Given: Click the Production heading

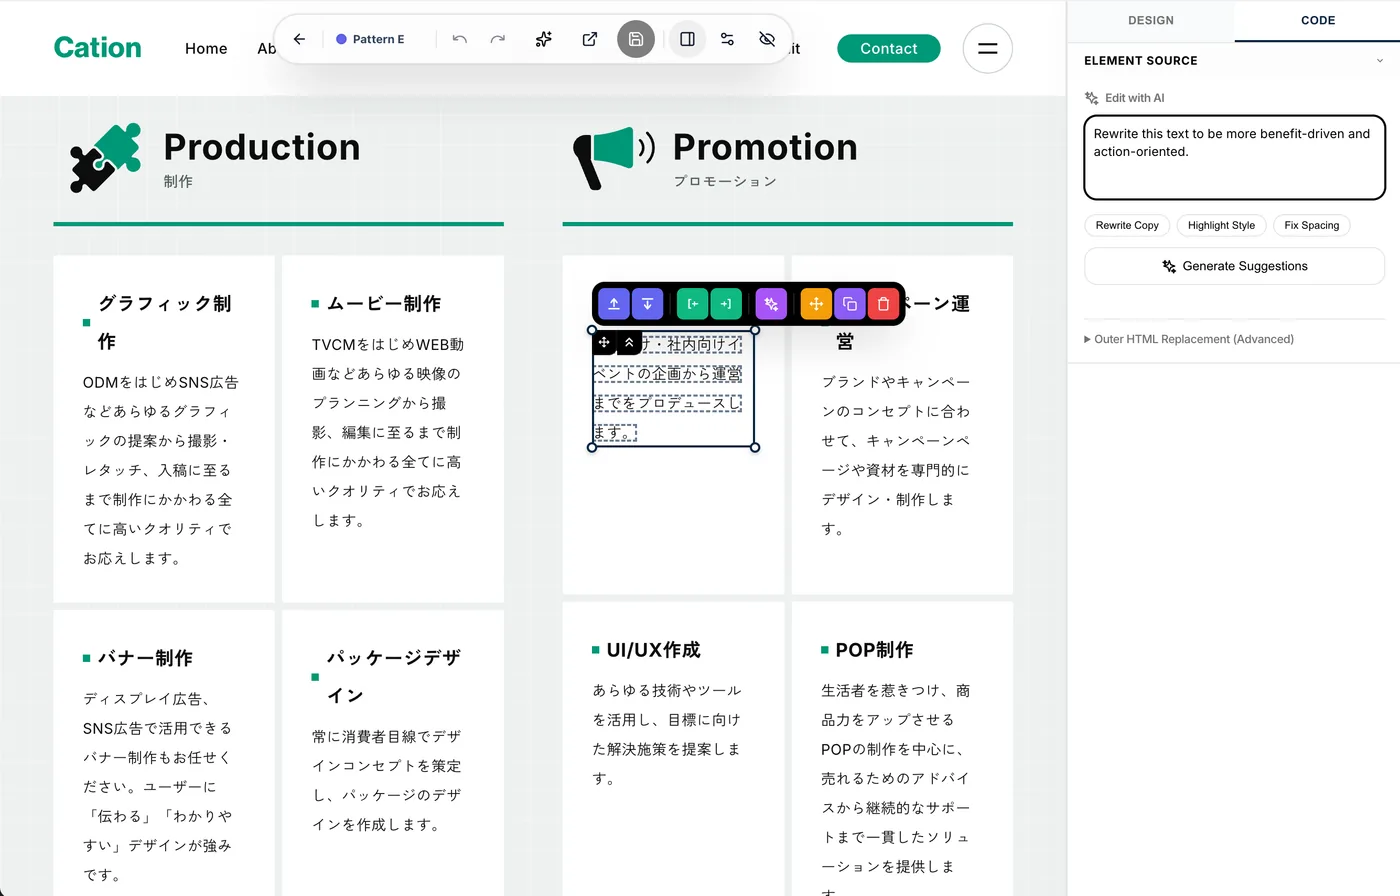Looking at the screenshot, I should point(262,147).
